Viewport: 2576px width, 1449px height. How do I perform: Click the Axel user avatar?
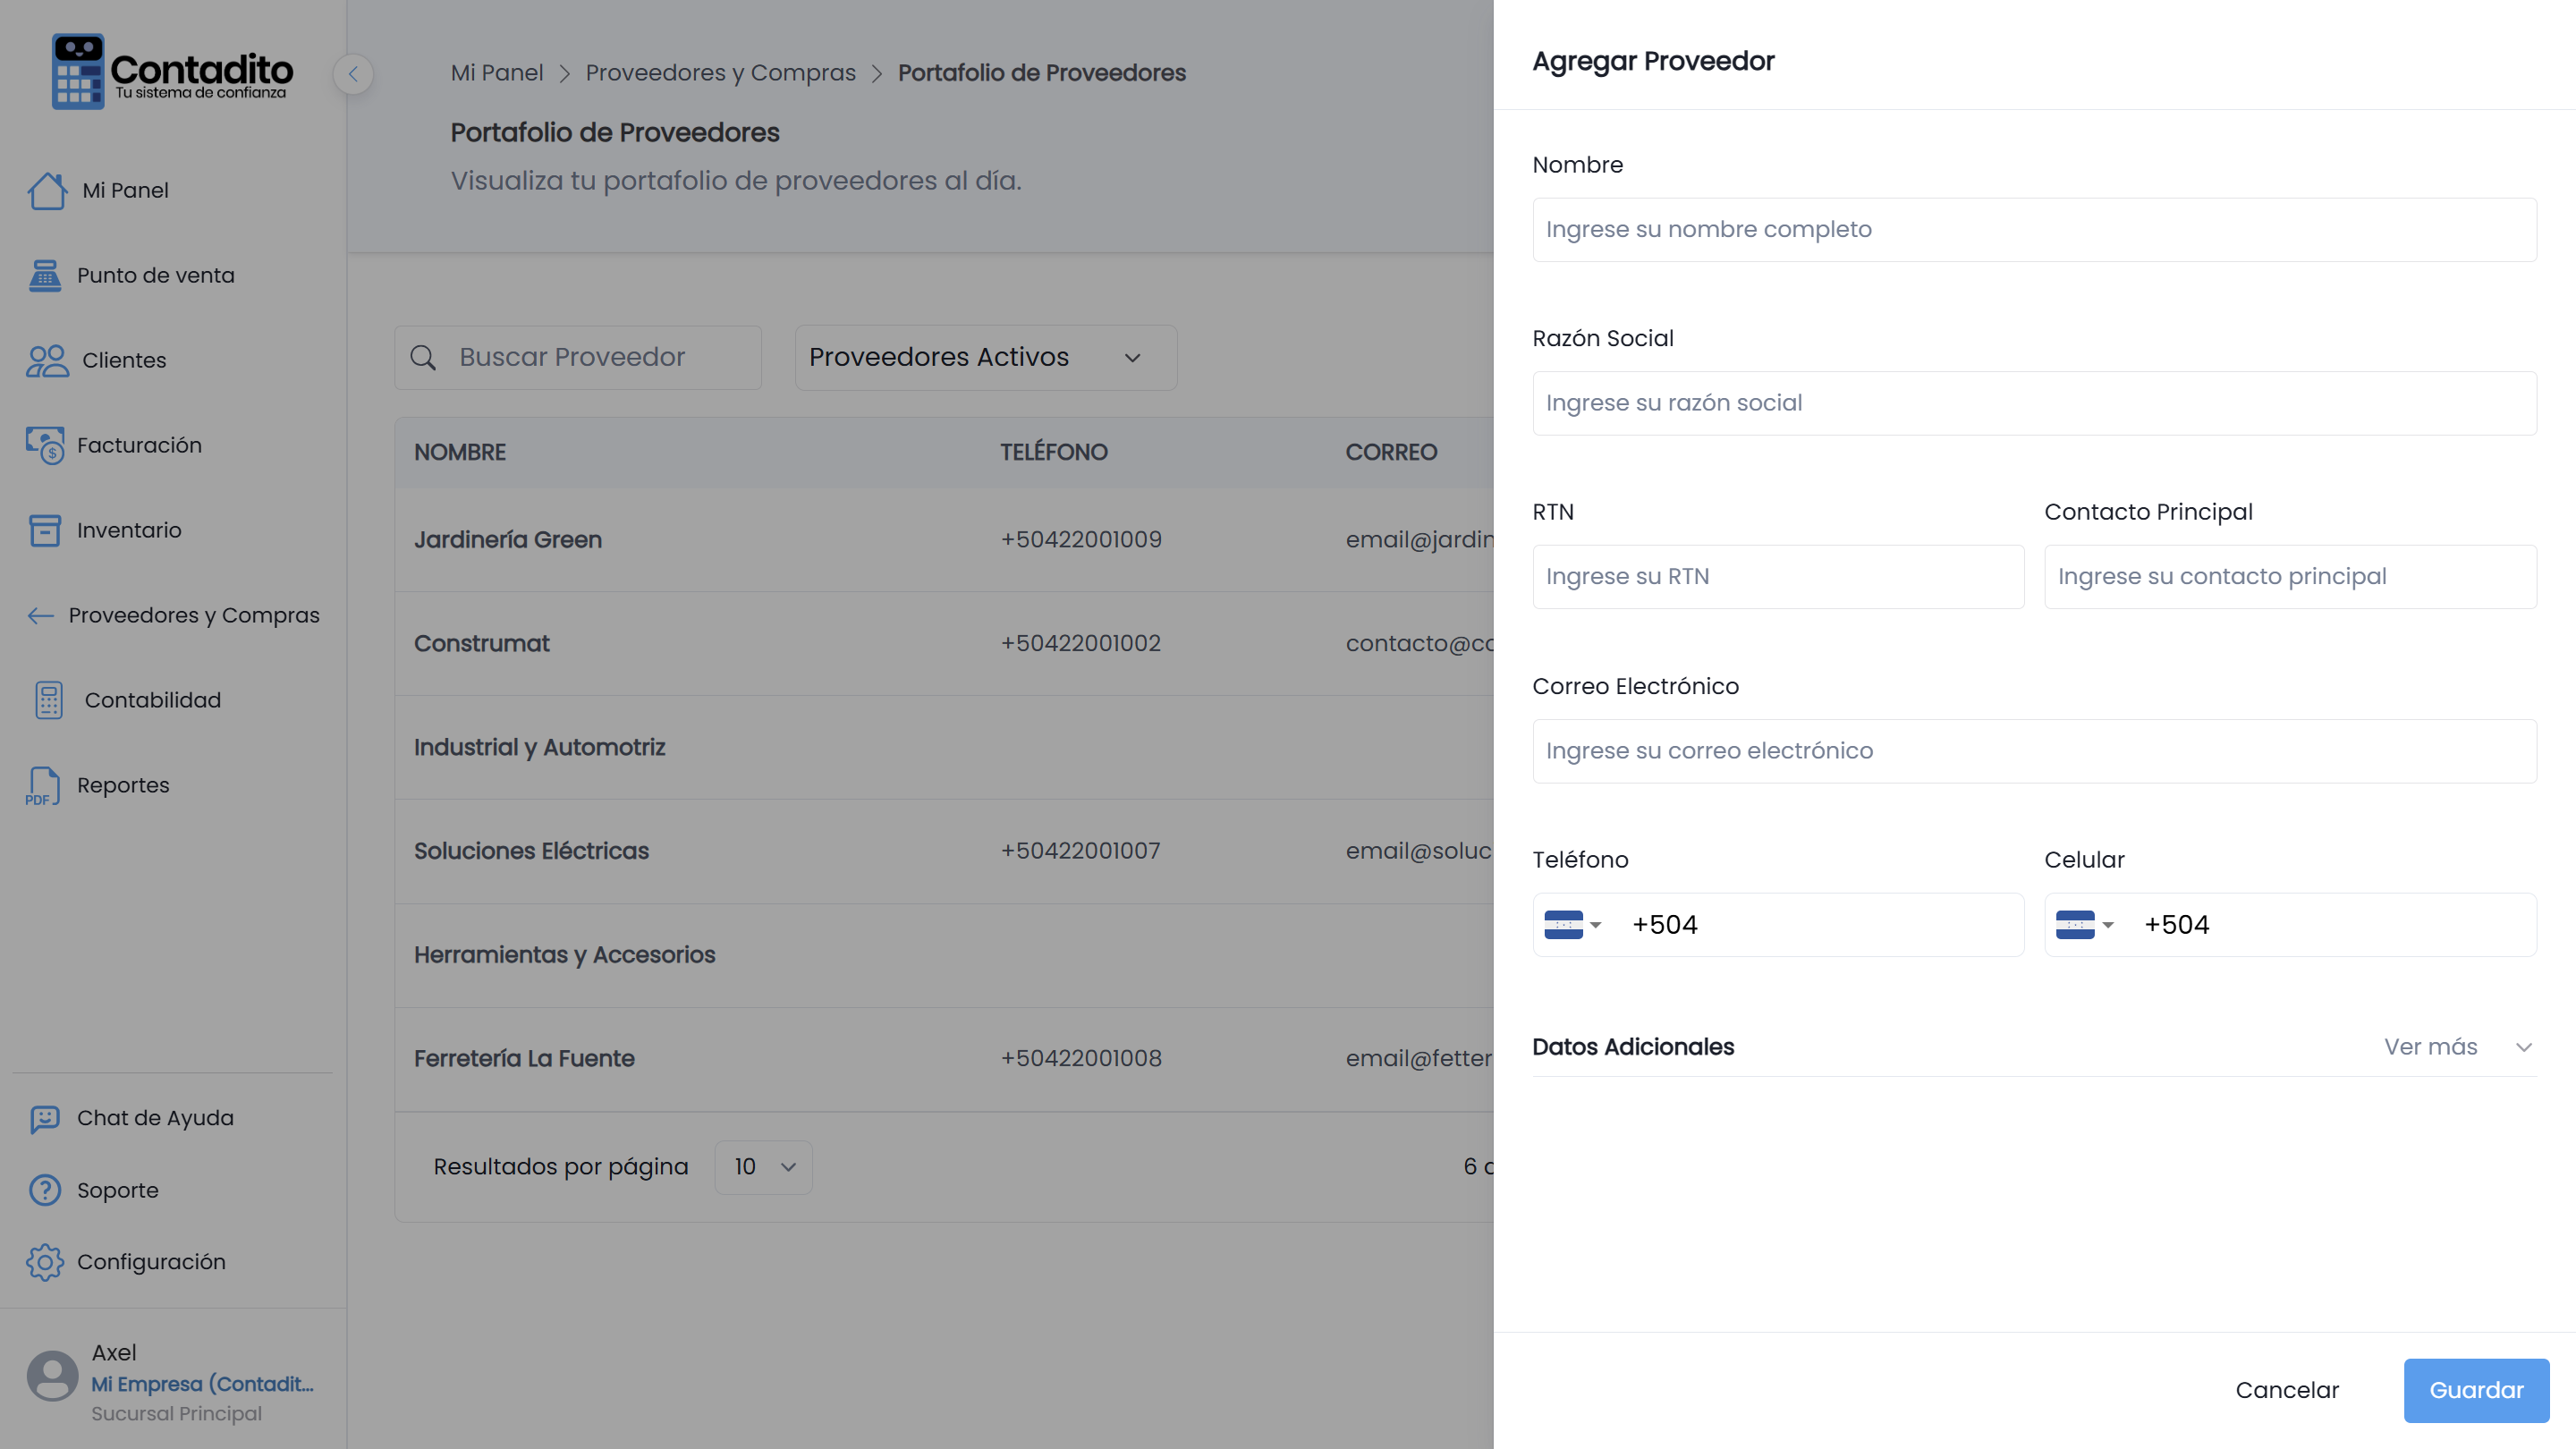[52, 1377]
